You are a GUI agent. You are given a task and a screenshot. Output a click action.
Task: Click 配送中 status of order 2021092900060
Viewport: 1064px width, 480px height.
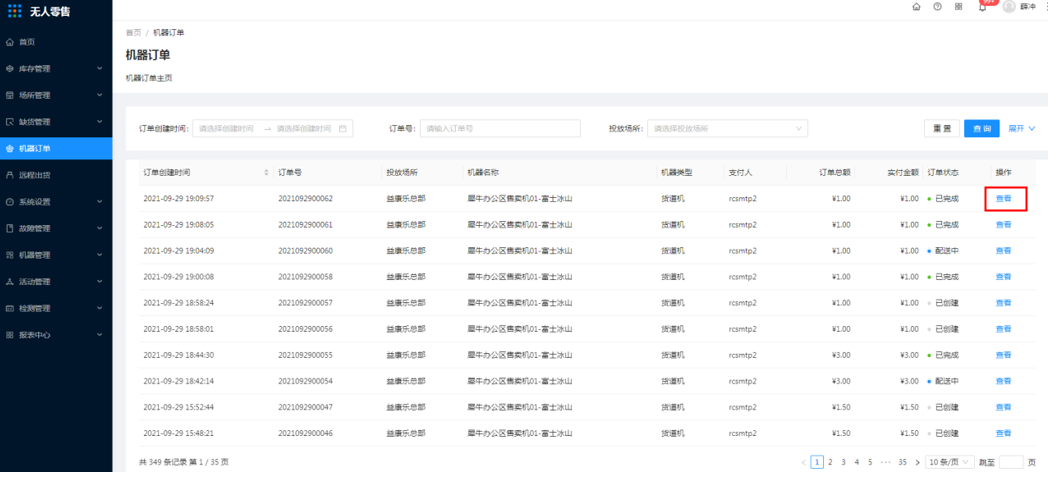[947, 251]
